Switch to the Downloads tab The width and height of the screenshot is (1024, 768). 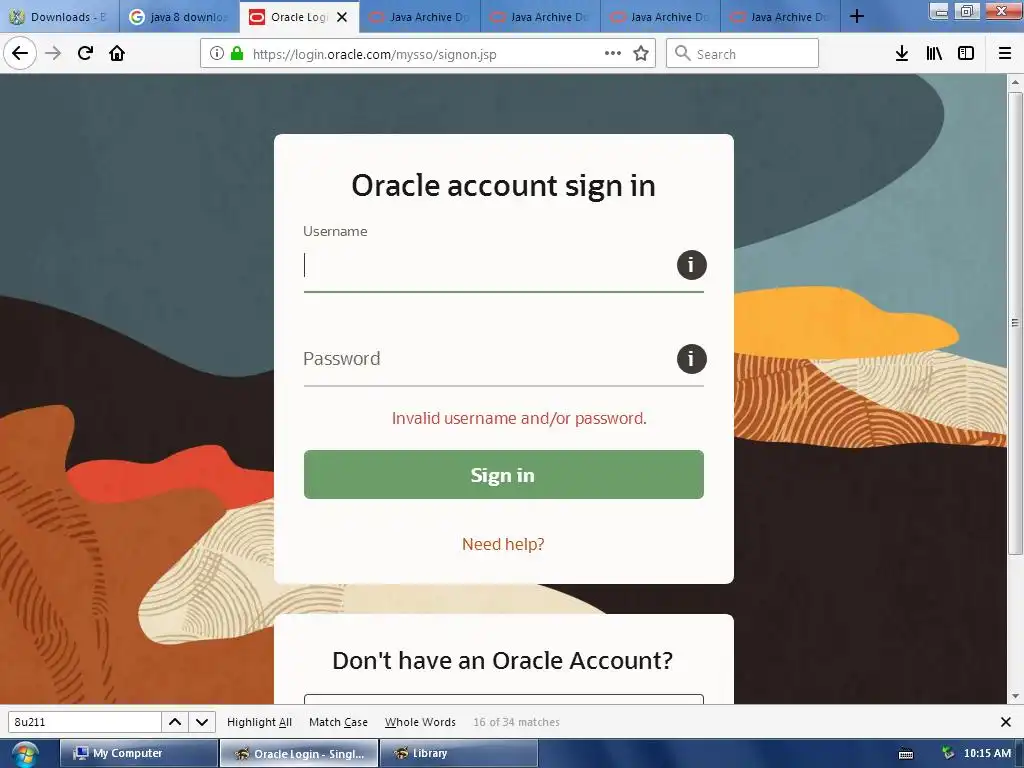click(59, 16)
